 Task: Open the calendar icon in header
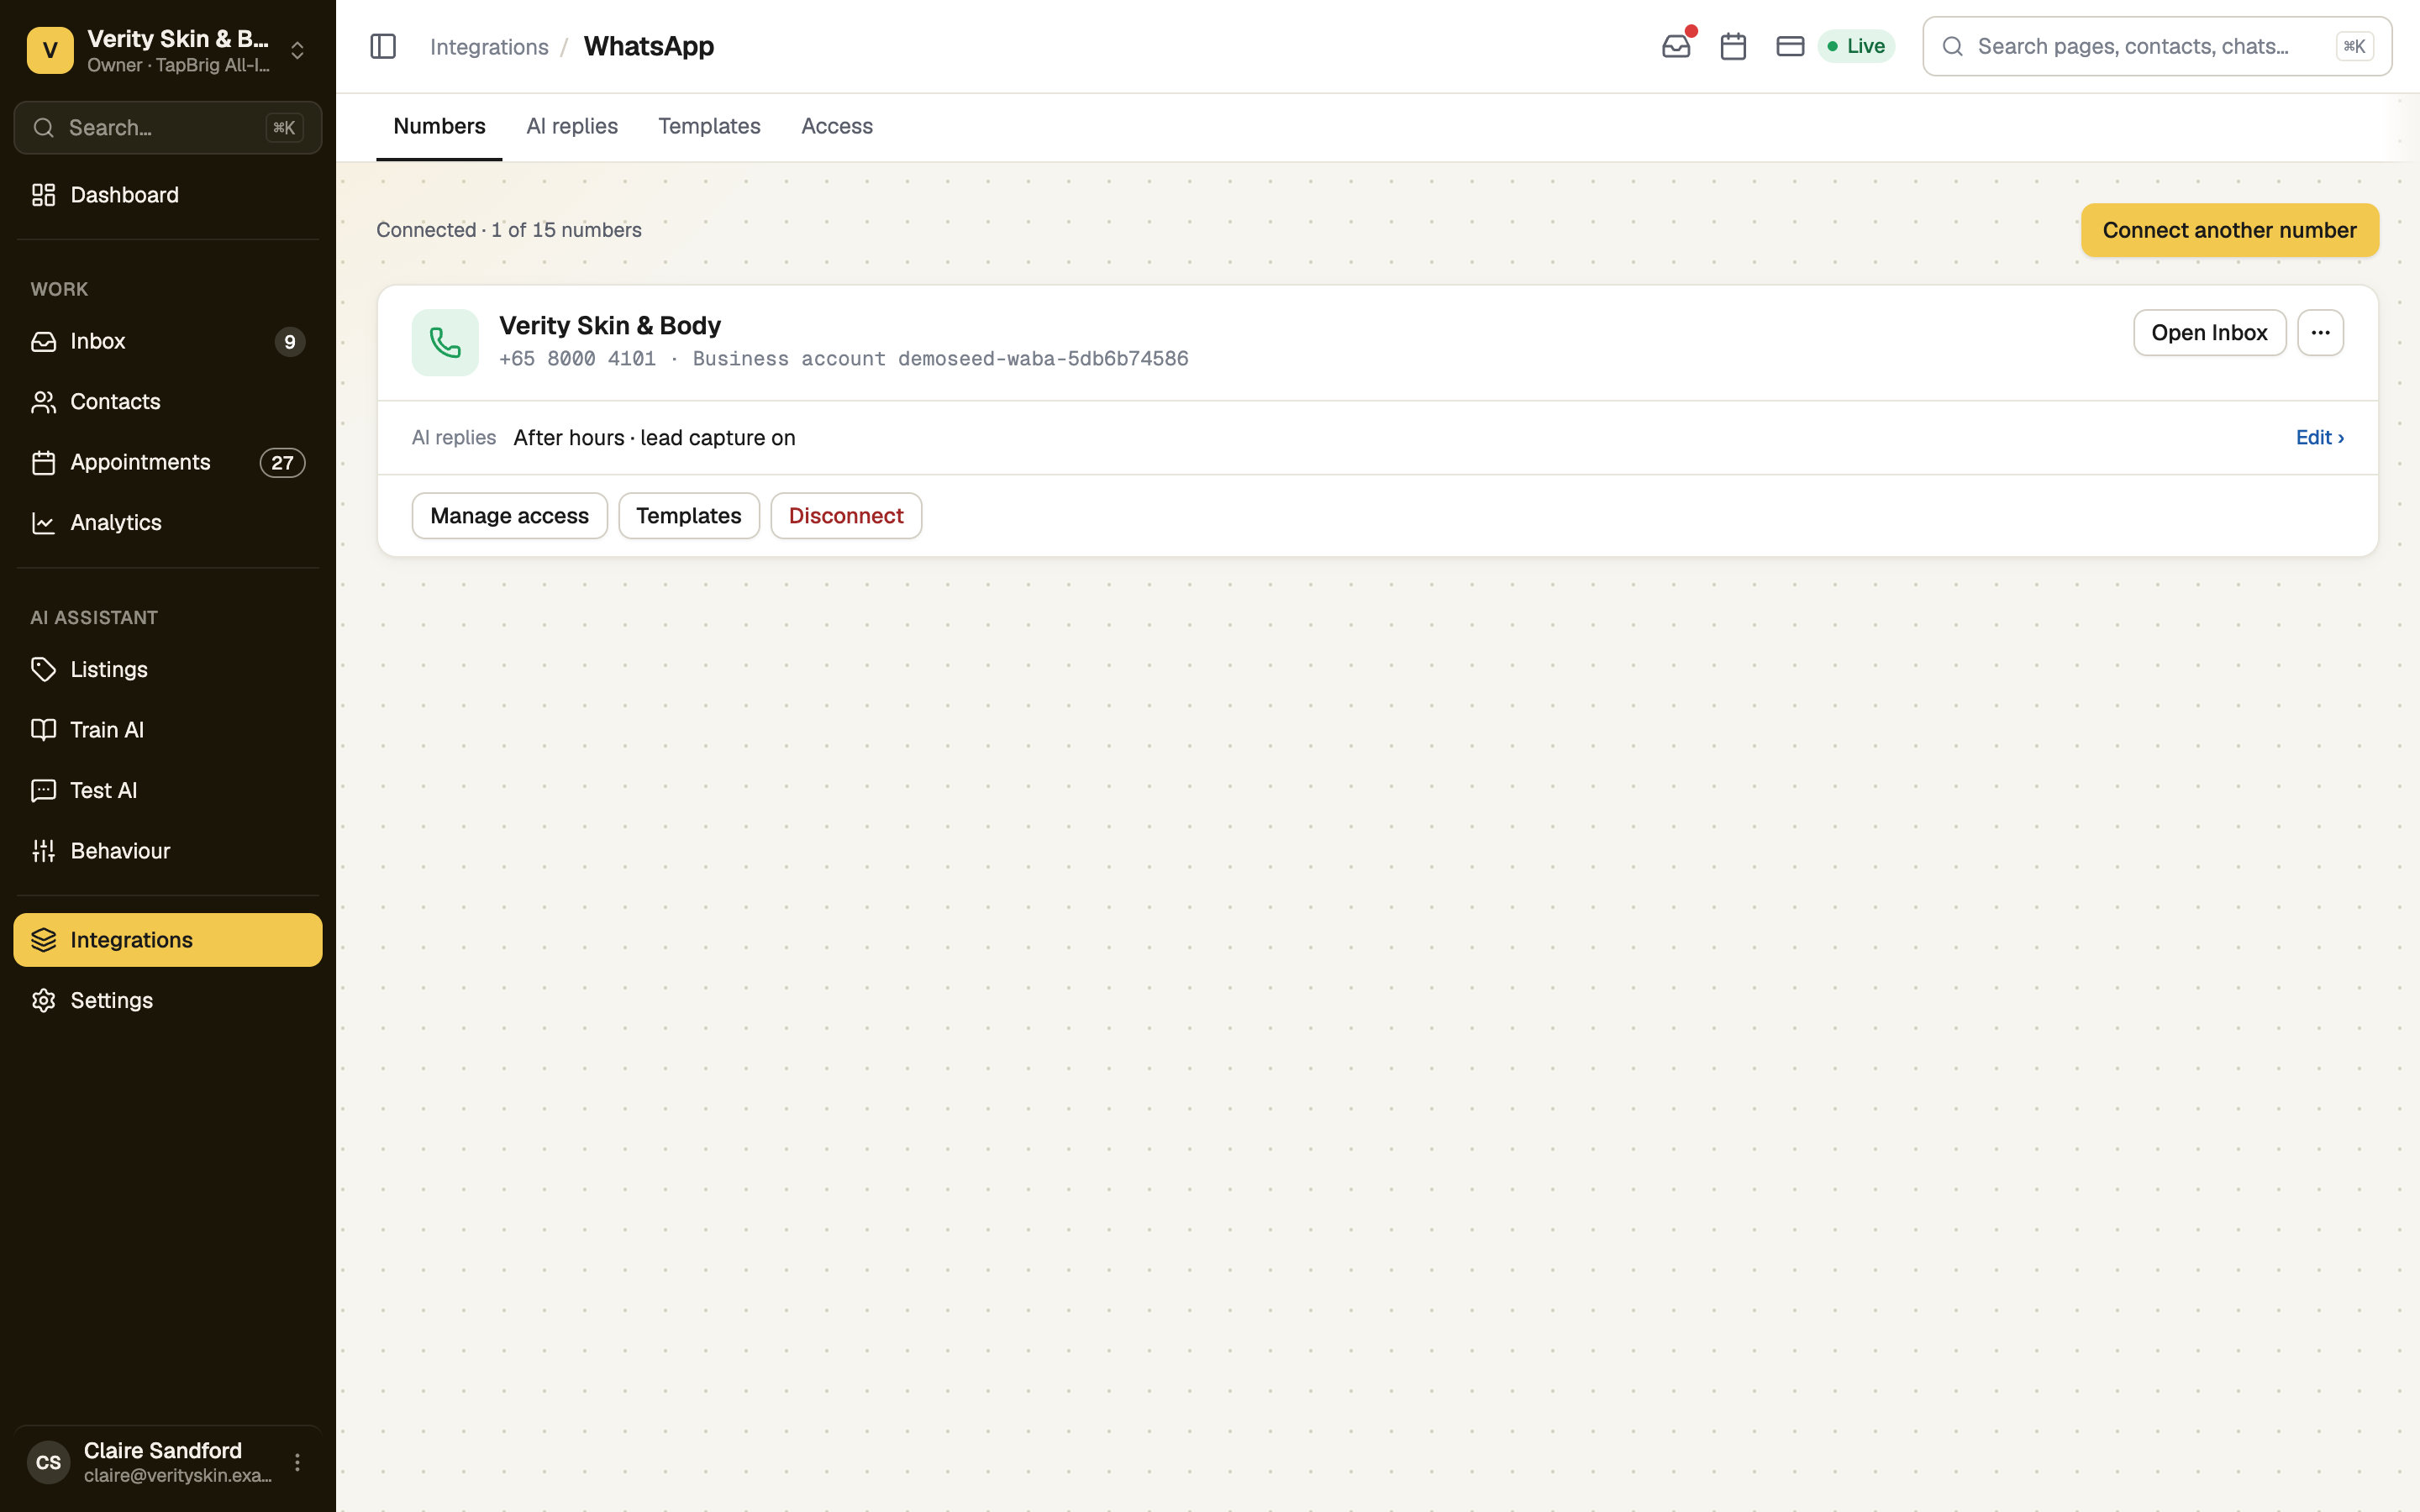(1733, 46)
